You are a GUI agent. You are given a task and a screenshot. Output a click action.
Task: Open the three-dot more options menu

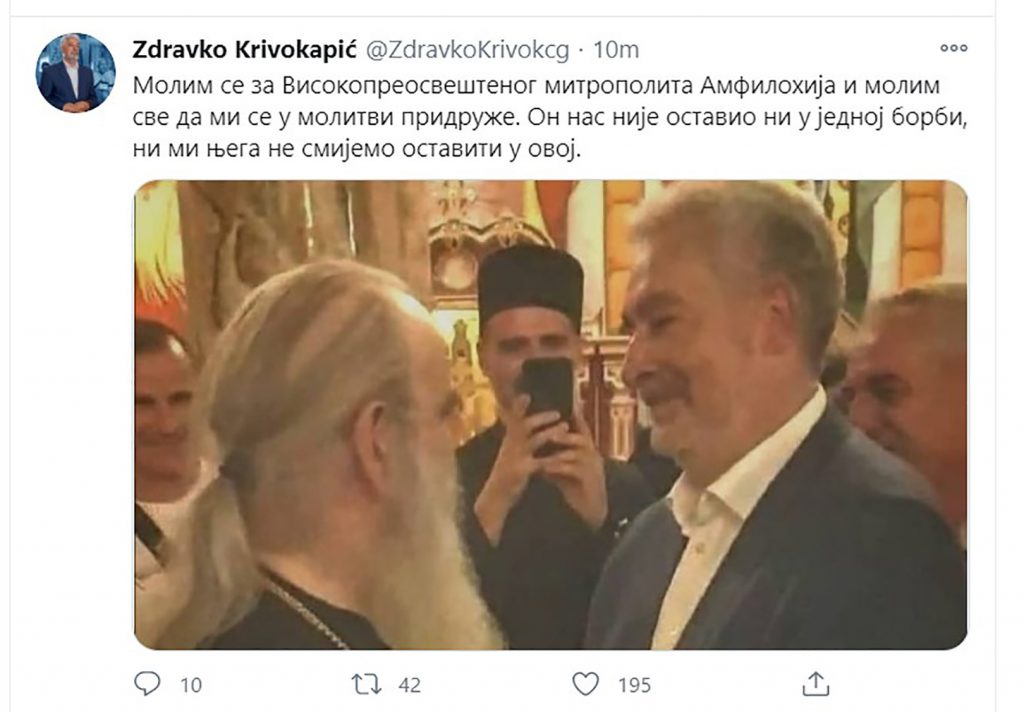953,48
